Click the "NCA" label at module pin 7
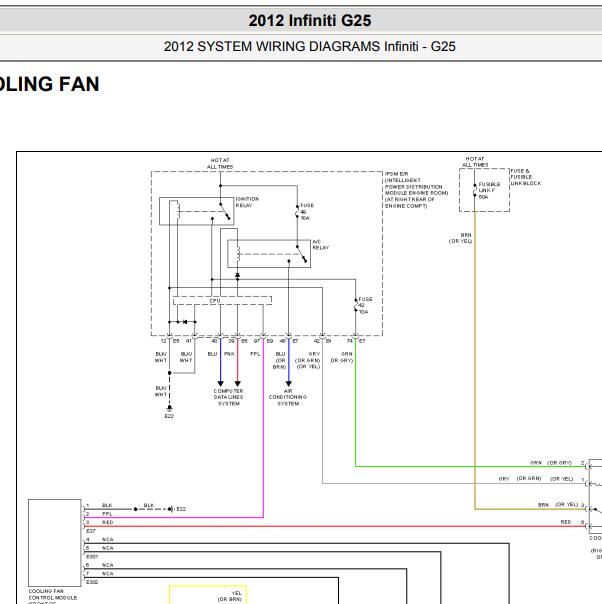The height and width of the screenshot is (604, 602). point(107,574)
